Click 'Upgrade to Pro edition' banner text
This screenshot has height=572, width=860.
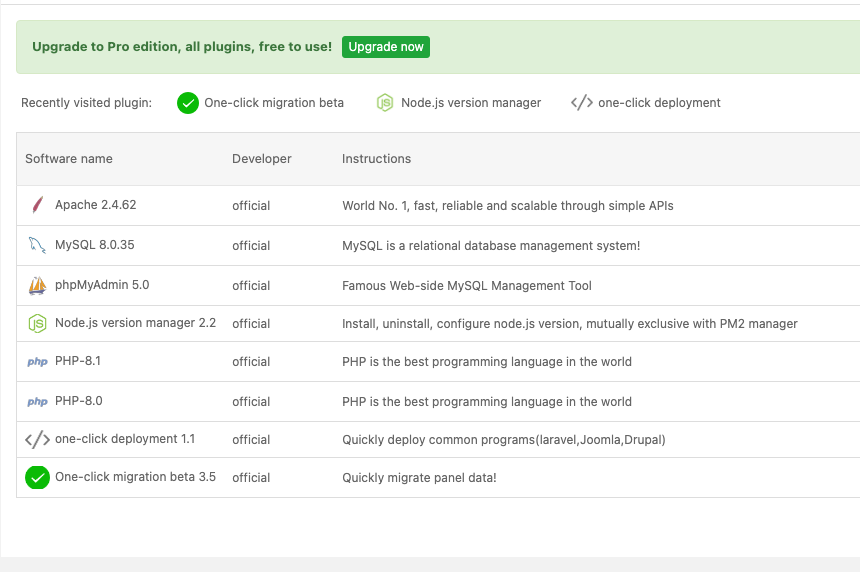(182, 47)
